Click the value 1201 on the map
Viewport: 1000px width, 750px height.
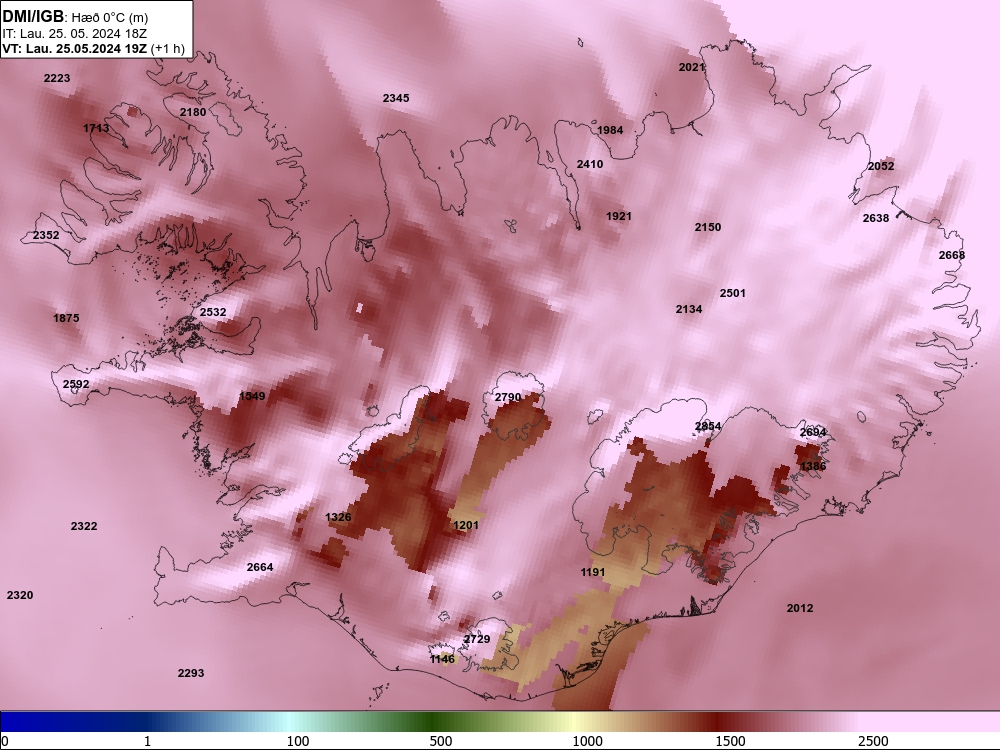tap(466, 525)
